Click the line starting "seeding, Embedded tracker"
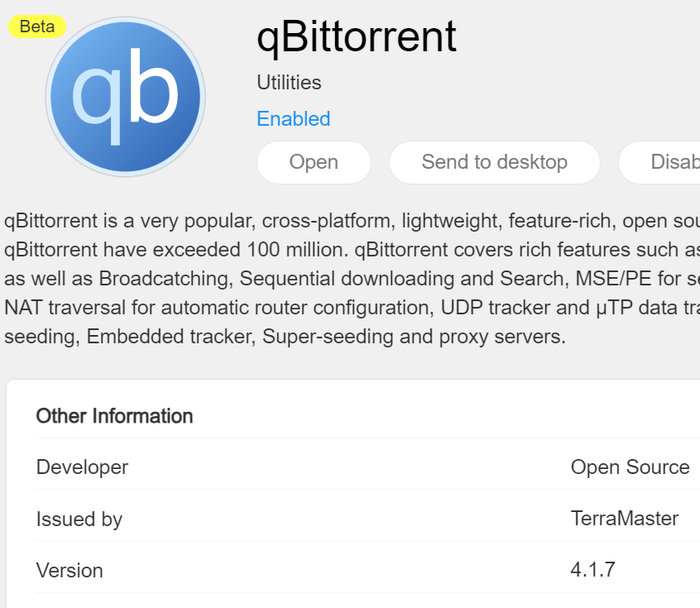This screenshot has width=700, height=608. pyautogui.click(x=285, y=337)
